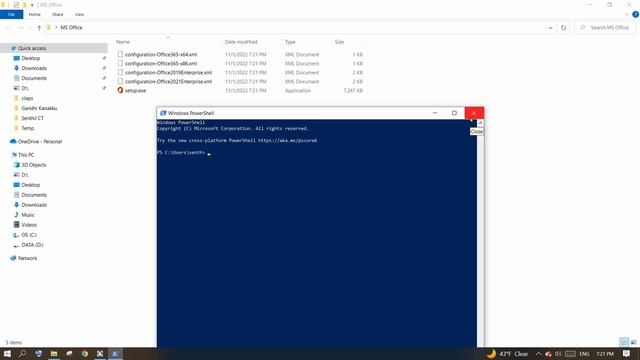Screen dimensions: 640x360
Task: Open the Share ribbon tab
Action: coord(58,14)
